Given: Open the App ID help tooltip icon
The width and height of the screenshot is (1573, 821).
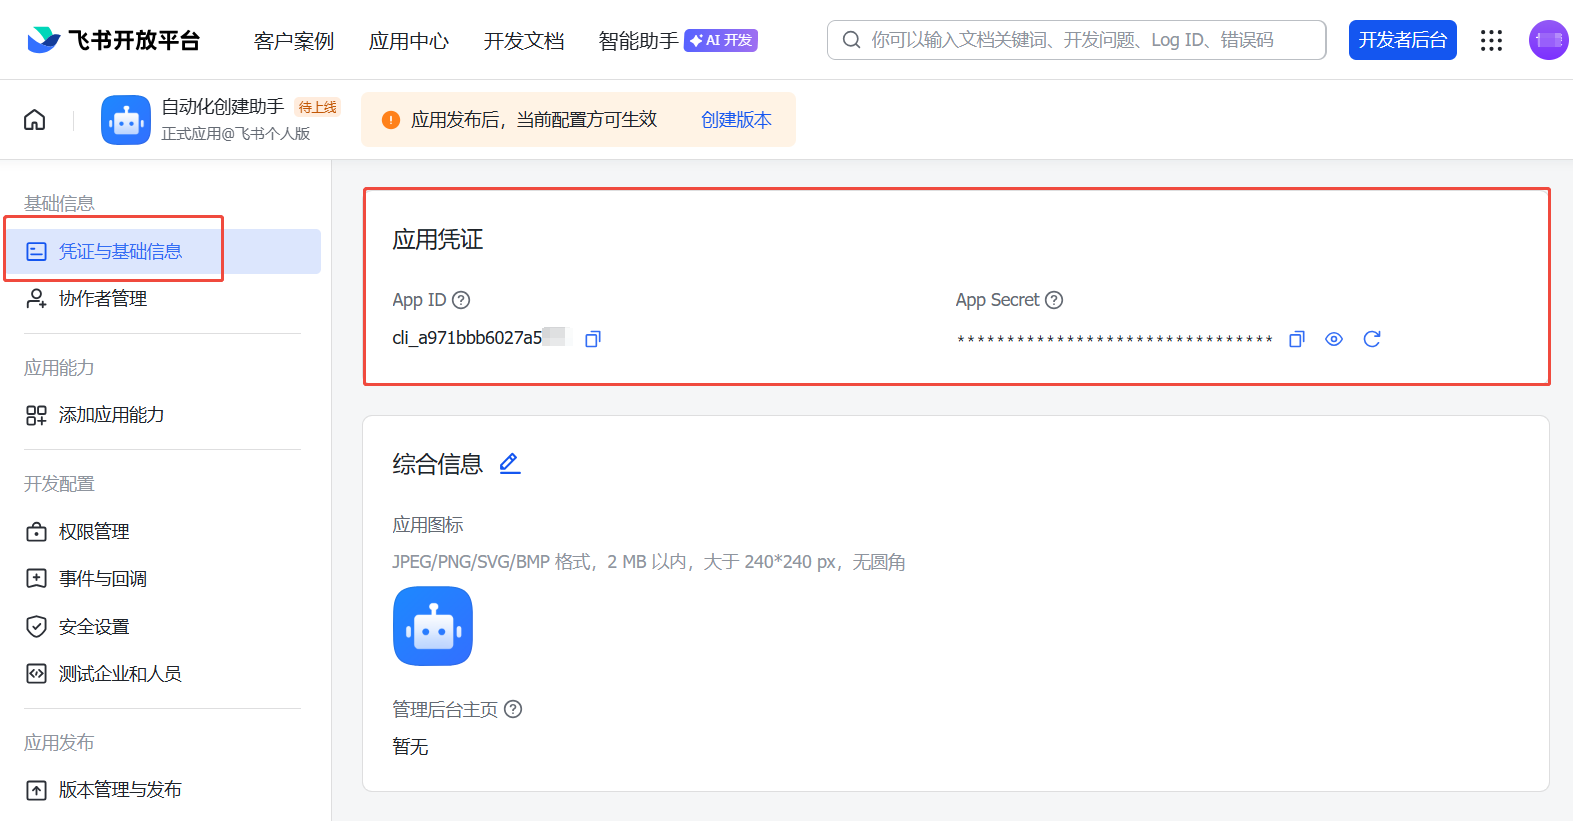Looking at the screenshot, I should [461, 300].
